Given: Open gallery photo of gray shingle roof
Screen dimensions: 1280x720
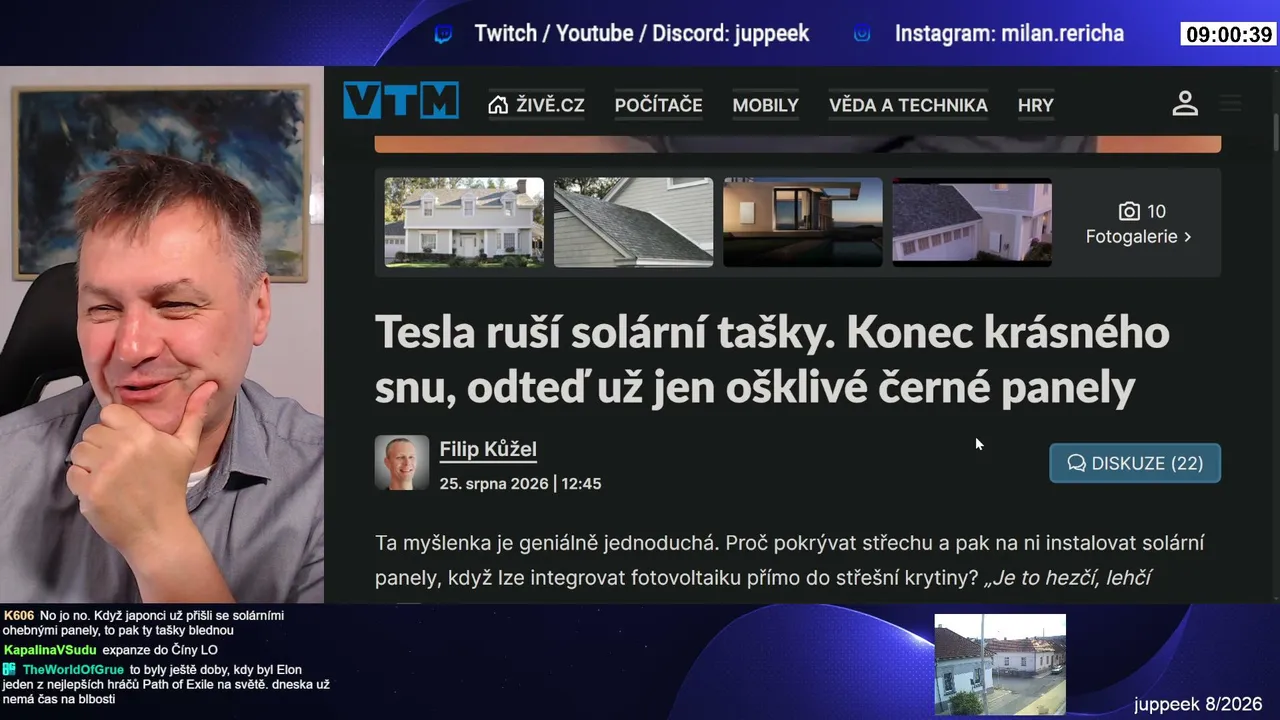Looking at the screenshot, I should pos(633,222).
